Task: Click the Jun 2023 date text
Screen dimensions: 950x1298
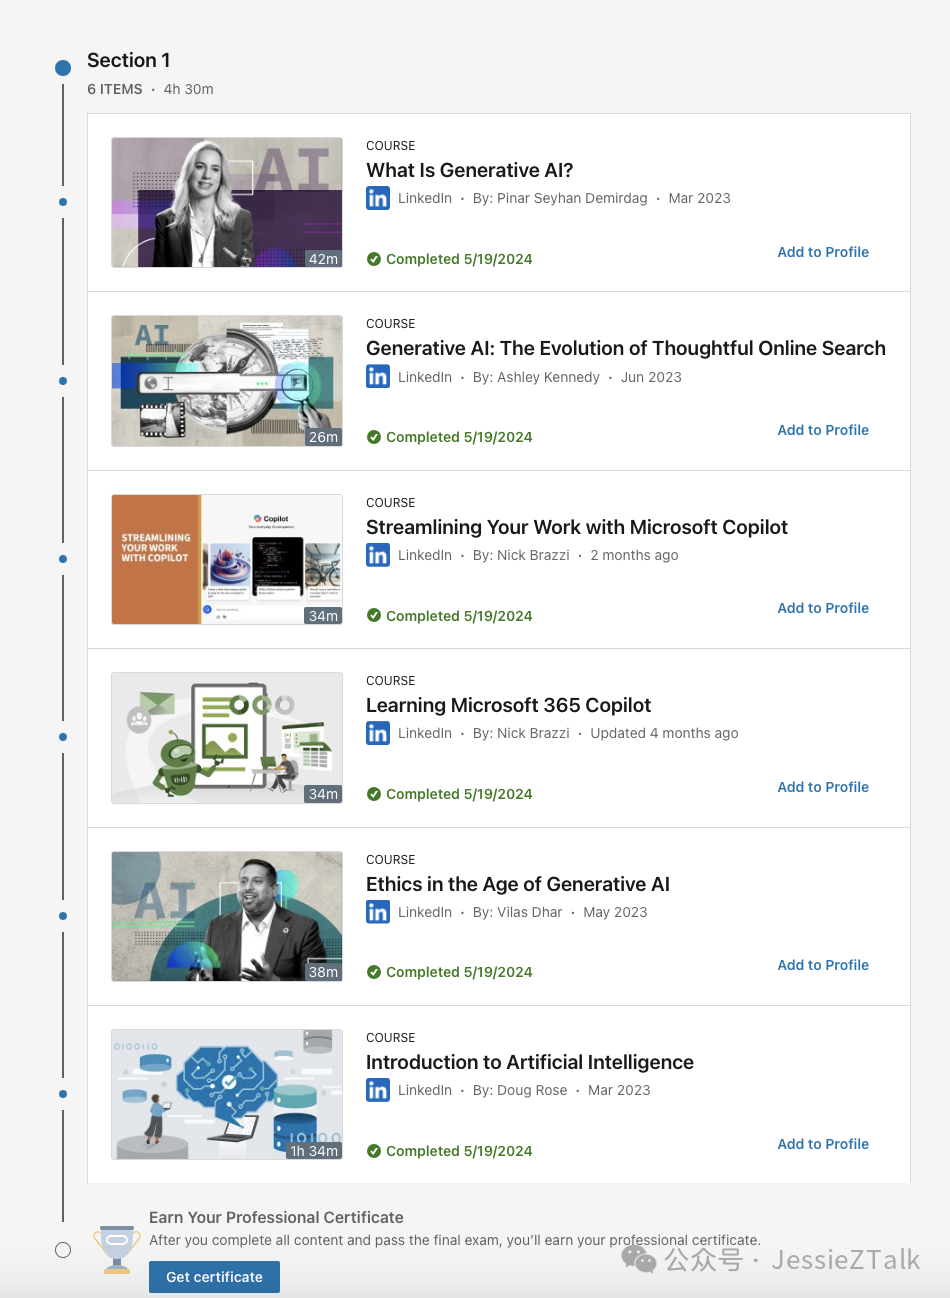Action: click(x=651, y=377)
